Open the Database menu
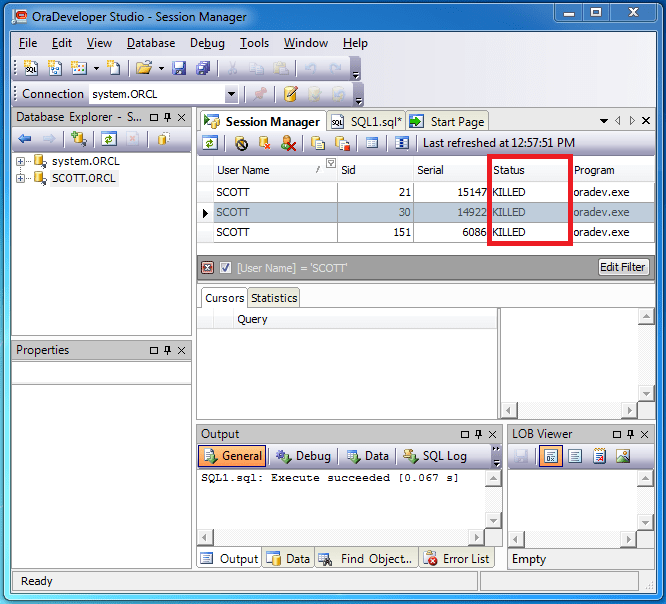The width and height of the screenshot is (666, 604). point(151,43)
